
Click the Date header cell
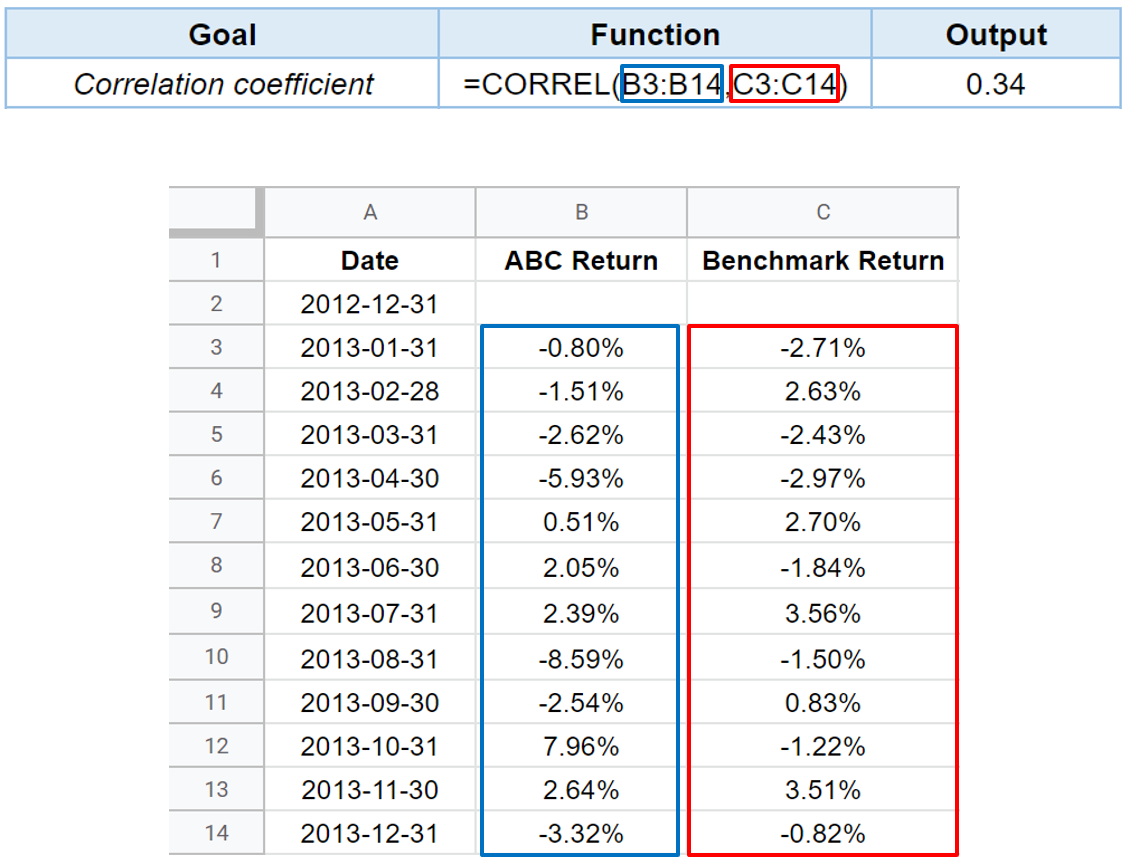pos(370,261)
